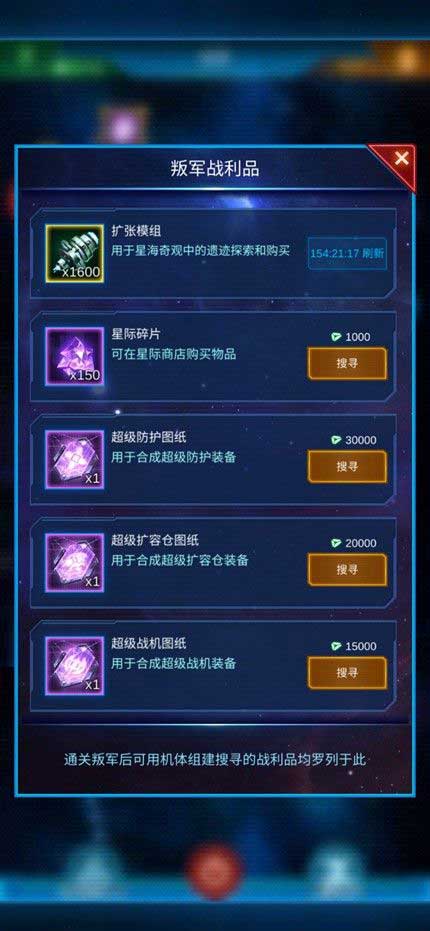Click 搜寻 button for 星际碎片
430x931 pixels.
click(347, 363)
